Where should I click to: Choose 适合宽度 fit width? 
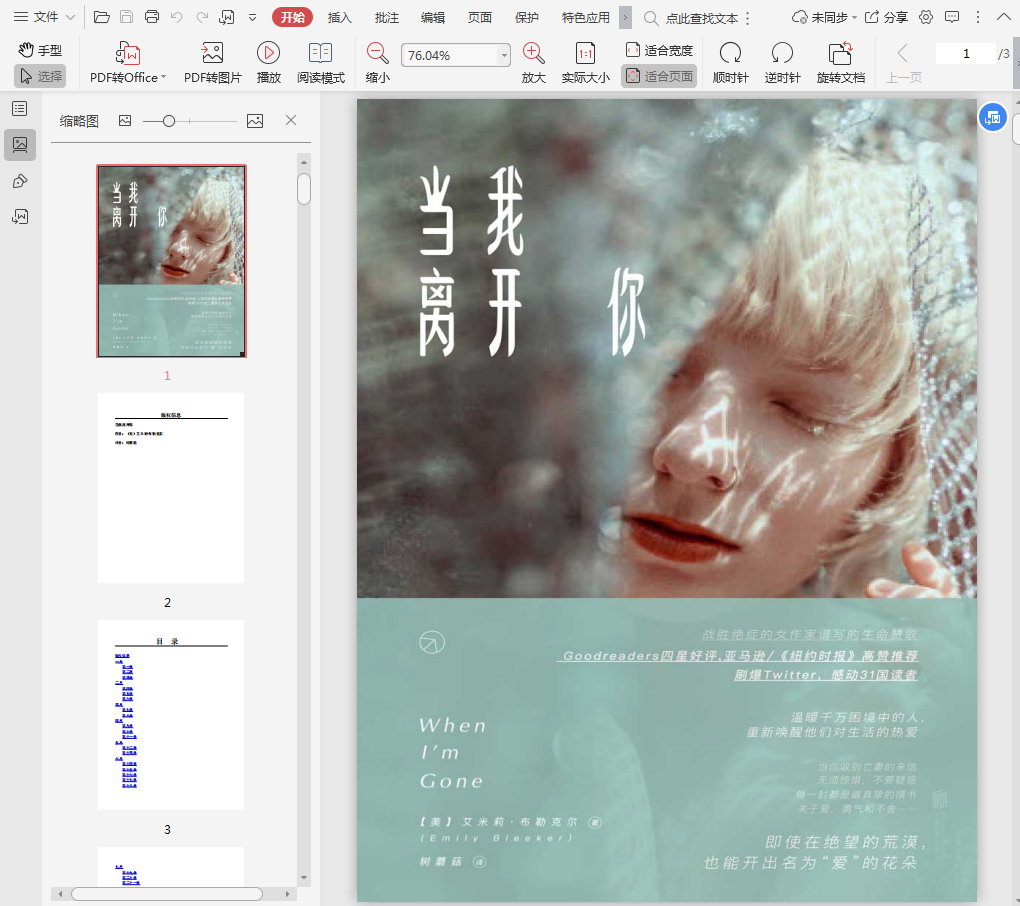point(659,50)
